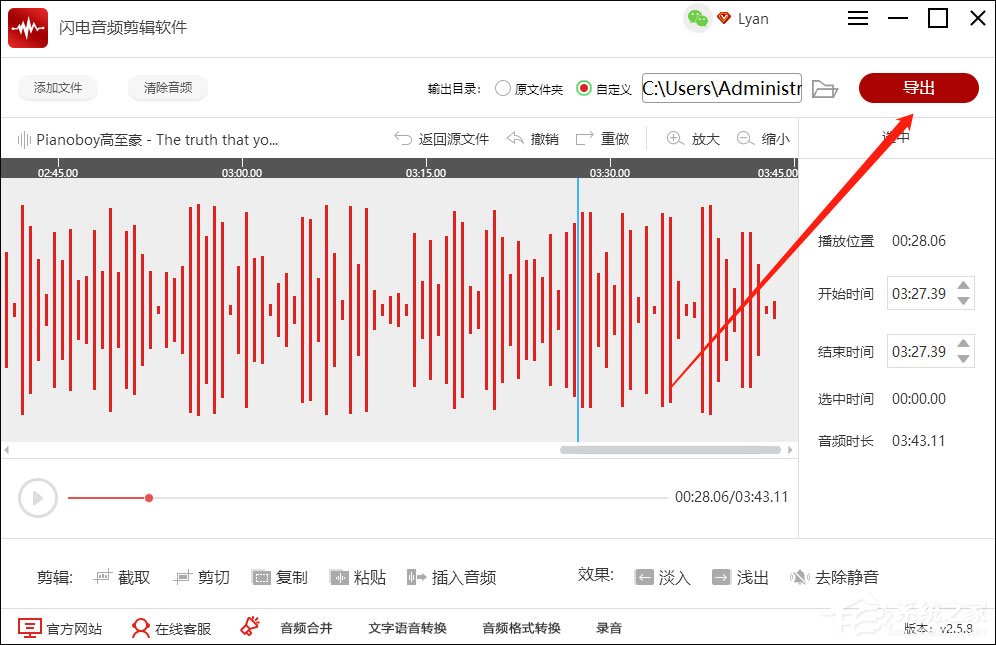Open 文字语音转换 from the bottom bar
The height and width of the screenshot is (645, 996).
(406, 628)
